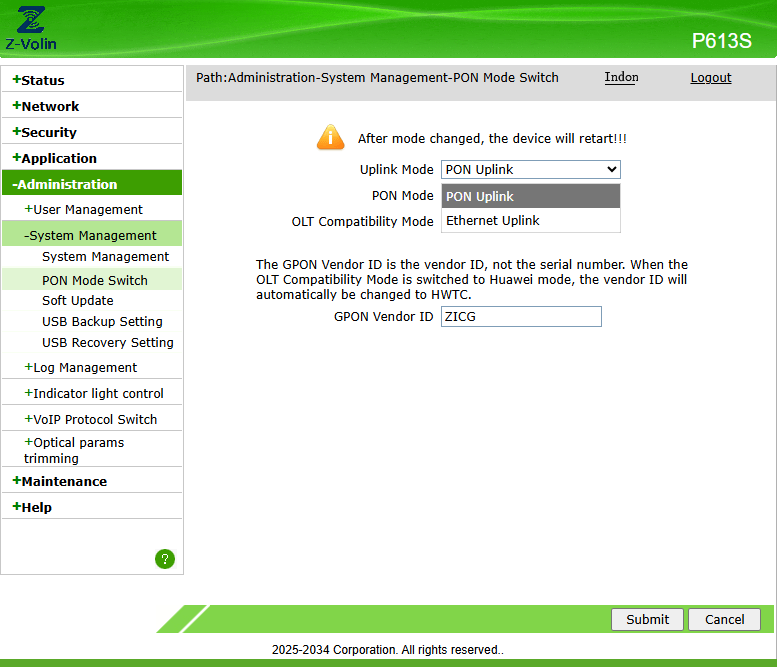Collapse the Administration menu
Image resolution: width=779 pixels, height=670 pixels.
tap(92, 184)
